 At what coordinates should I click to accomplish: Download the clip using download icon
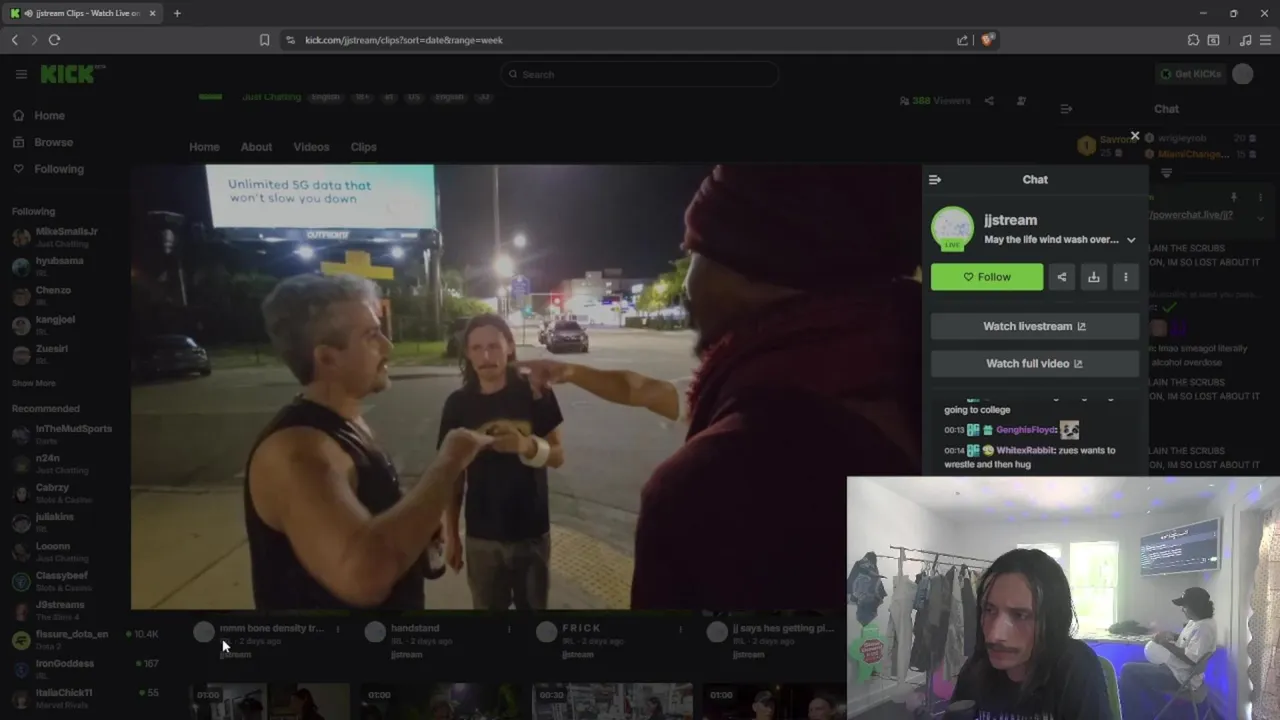click(1094, 277)
